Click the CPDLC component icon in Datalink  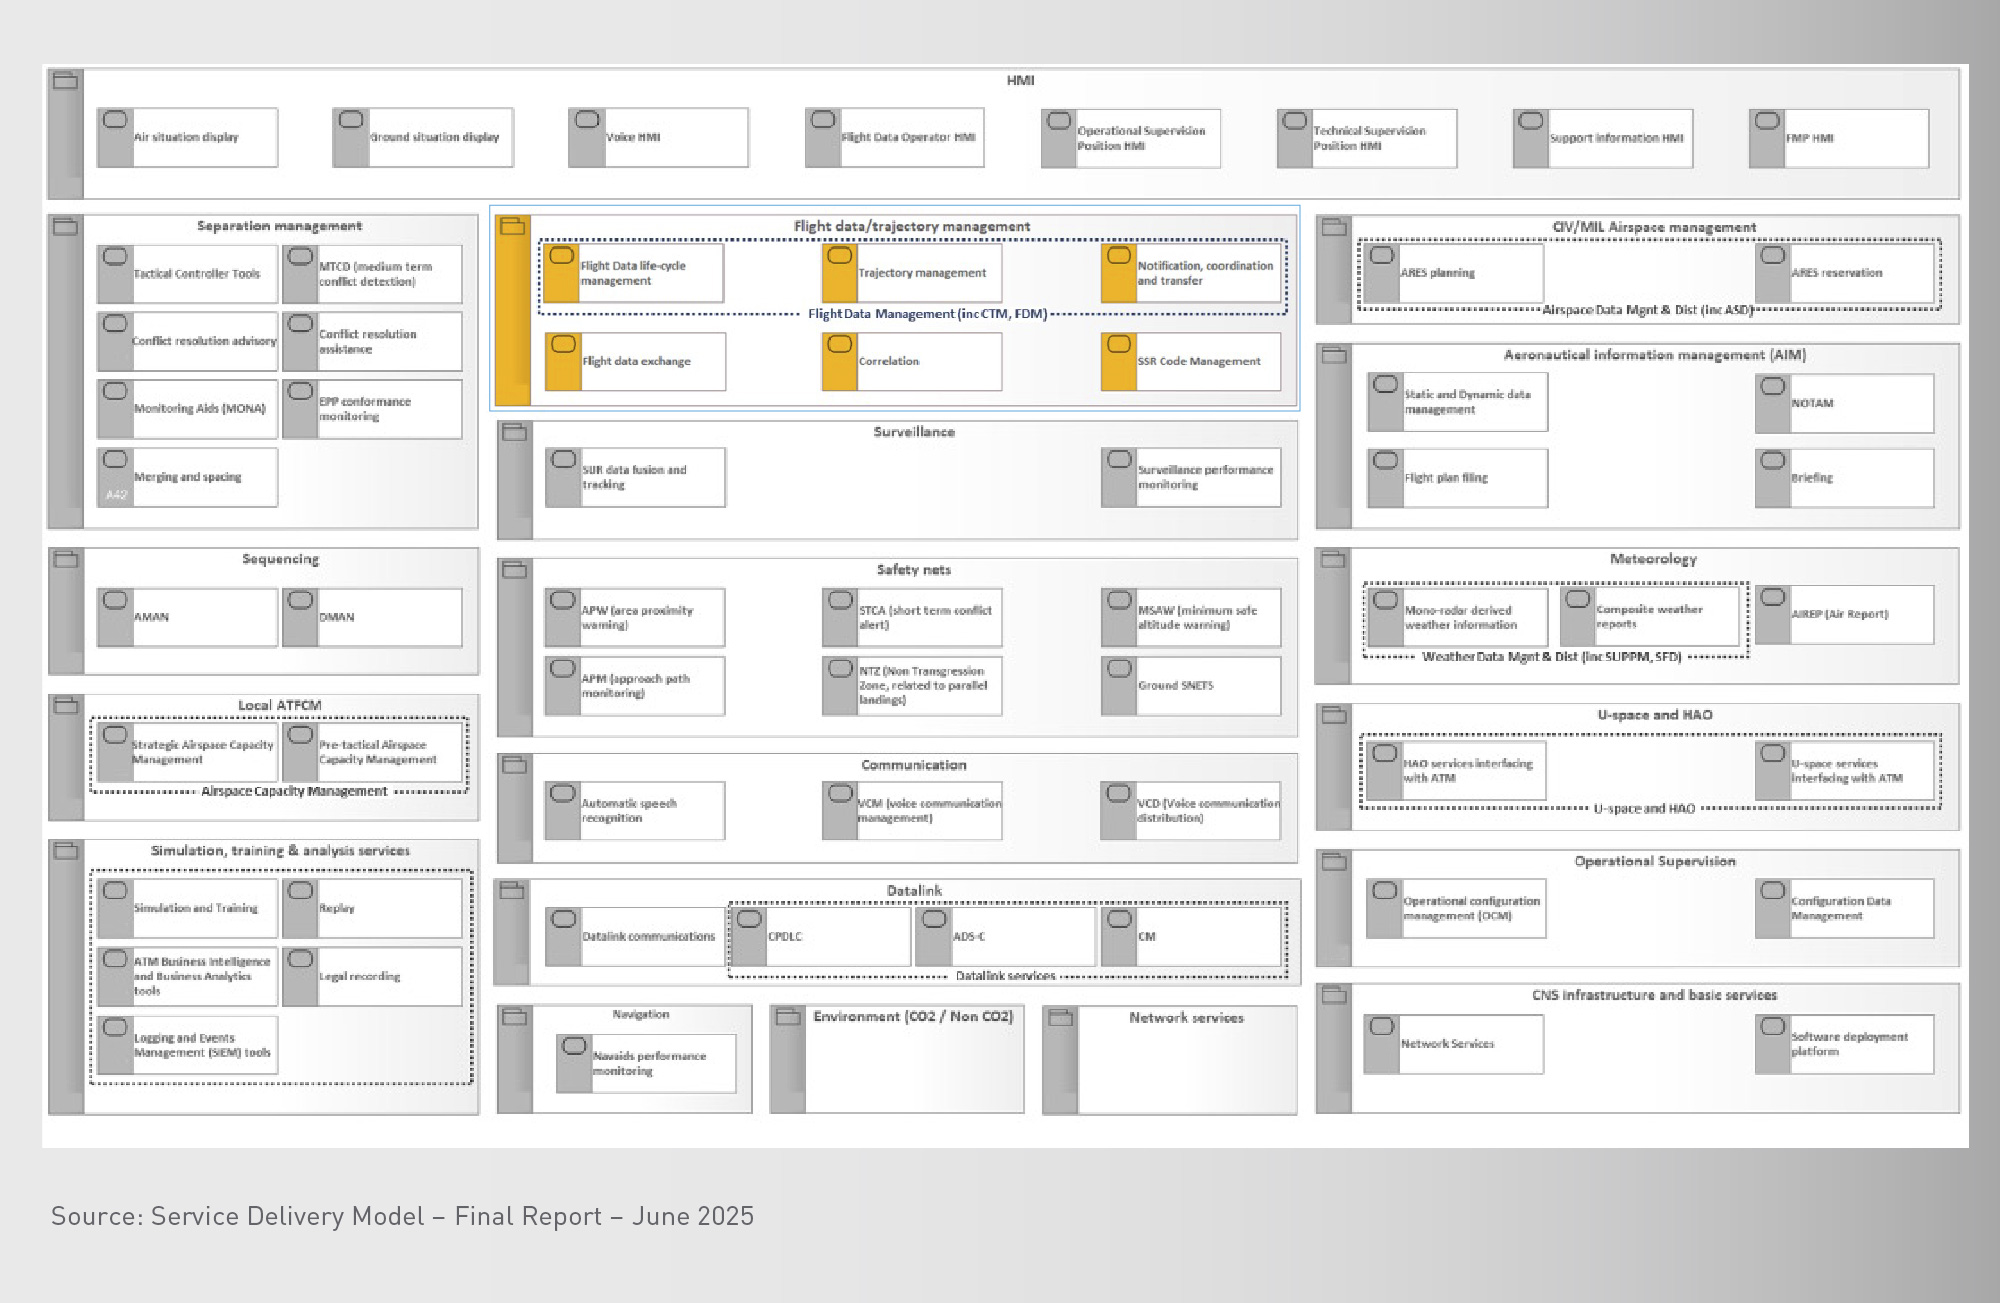pos(749,919)
